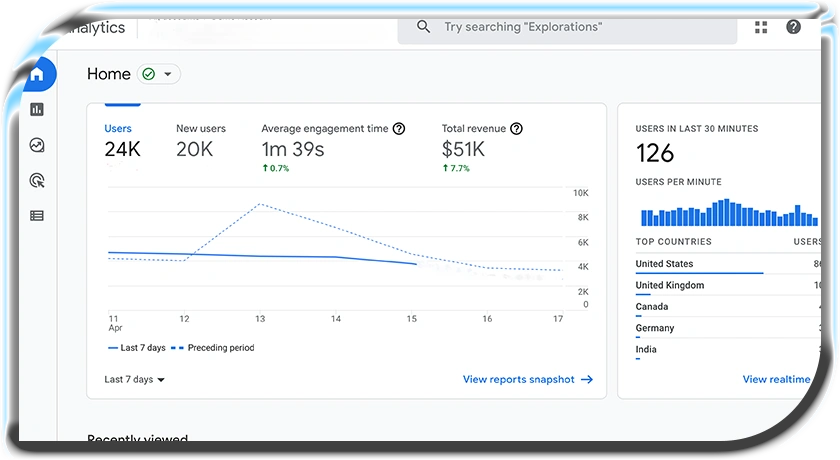The height and width of the screenshot is (460, 840).
Task: Click the View realtime link
Action: [x=775, y=380]
